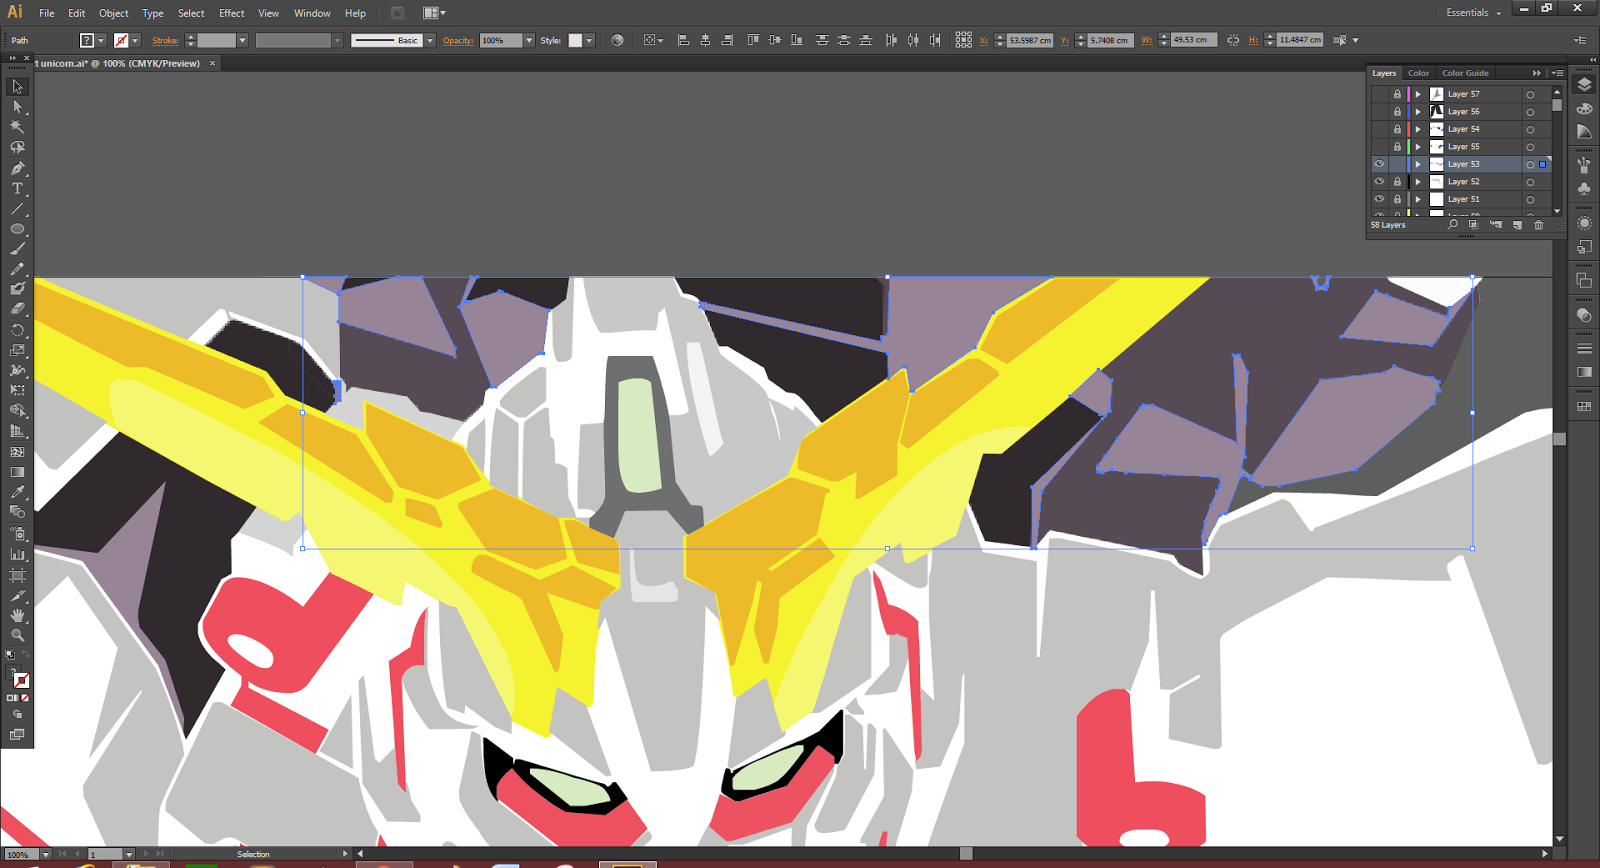Click the Layer 56 thumbnail
Screen dimensions: 1600x868
click(1436, 111)
